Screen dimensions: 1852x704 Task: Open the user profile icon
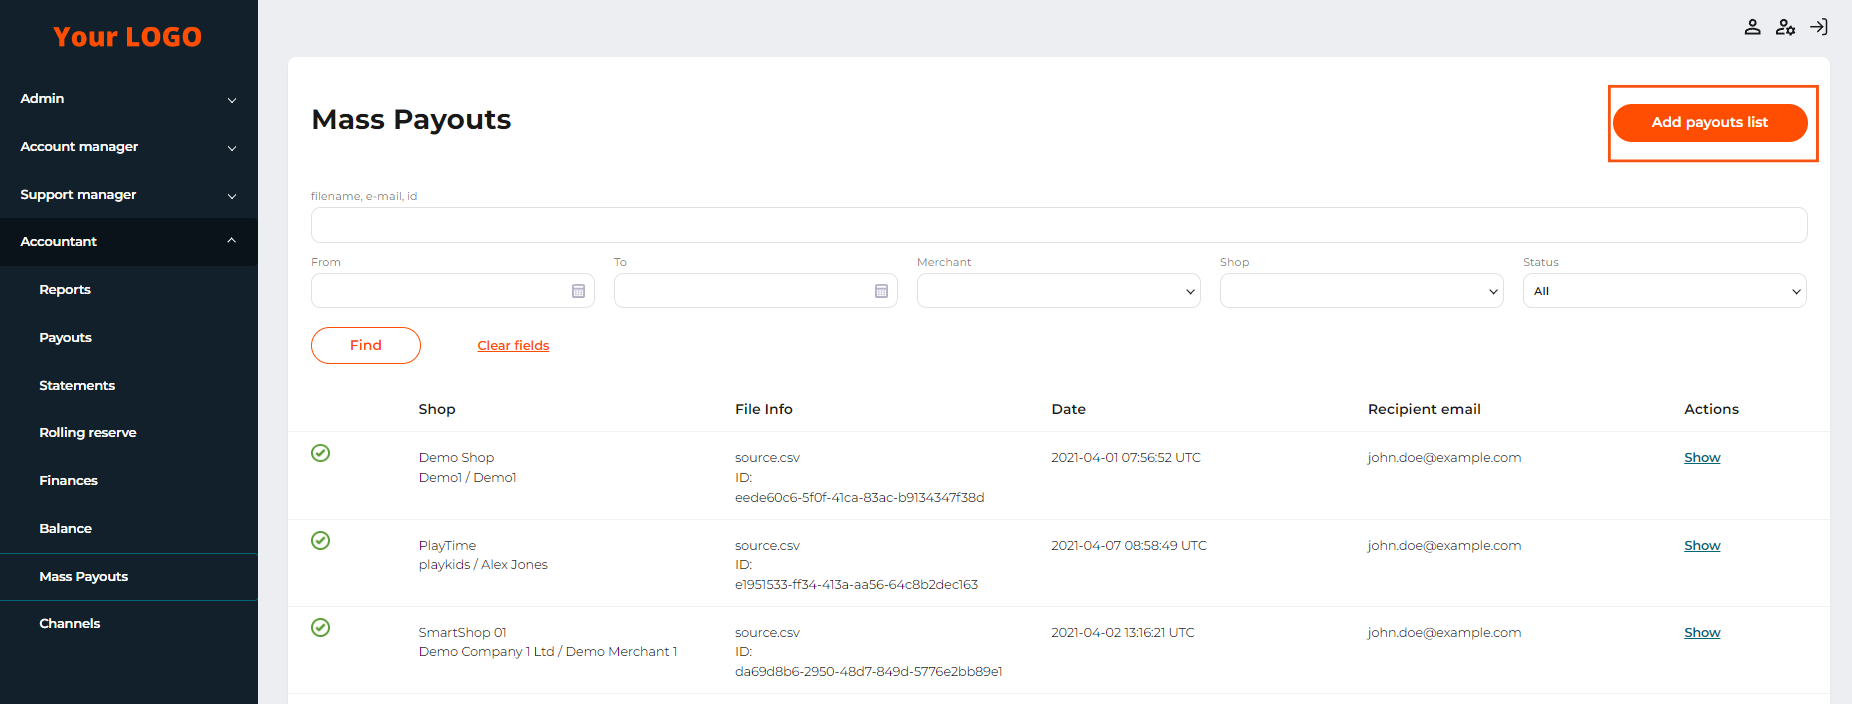[1752, 27]
